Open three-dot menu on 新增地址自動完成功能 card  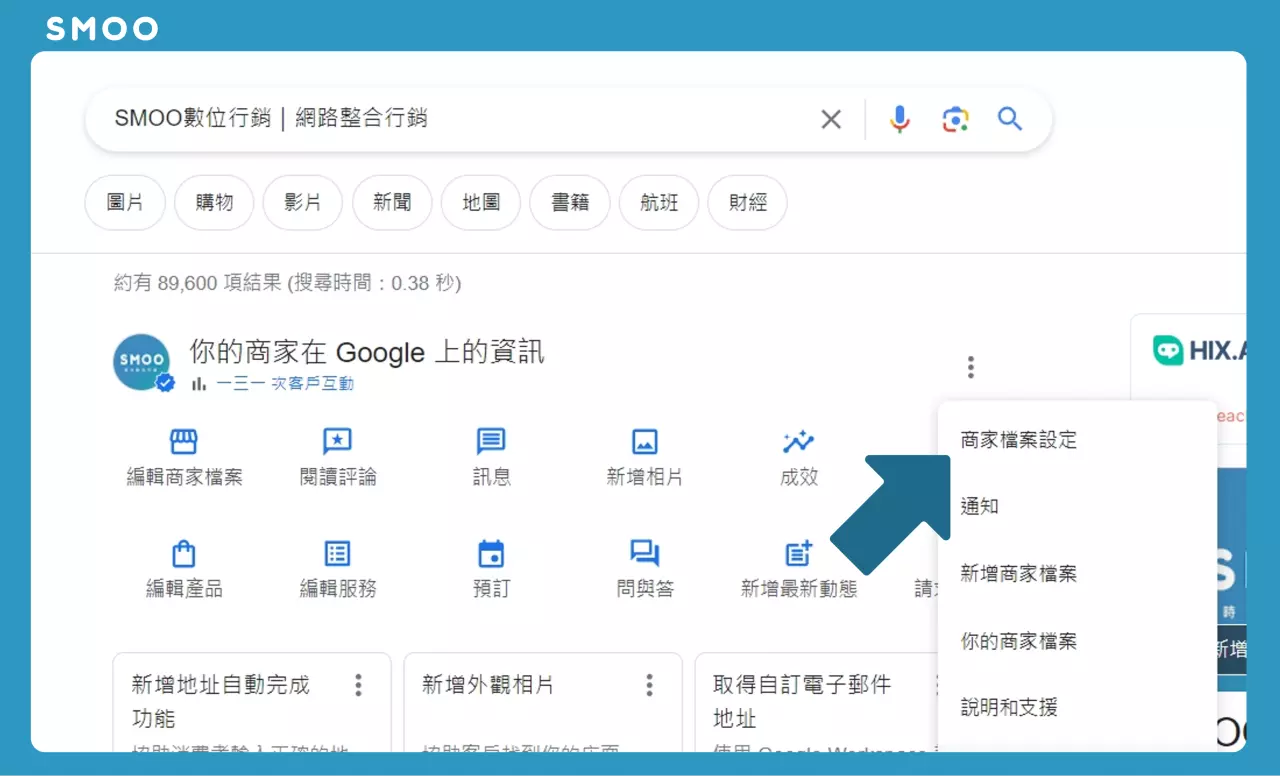[358, 685]
